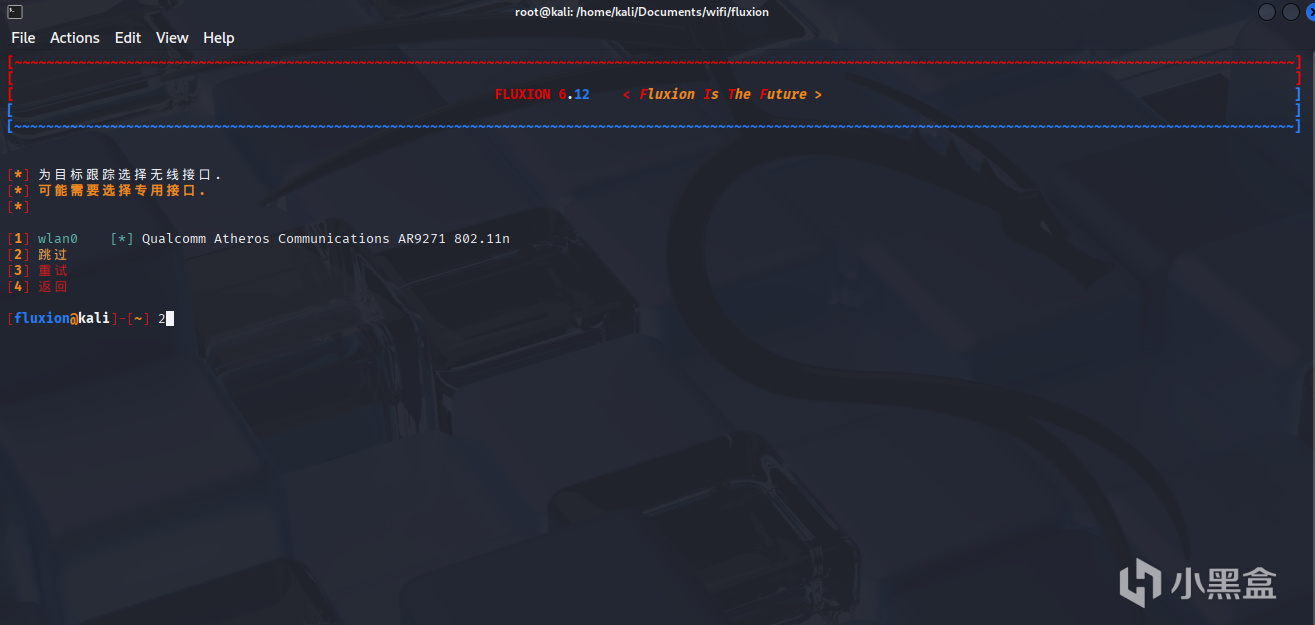Click the 重试 option text
Screen dimensions: 1315x625
(x=53, y=271)
